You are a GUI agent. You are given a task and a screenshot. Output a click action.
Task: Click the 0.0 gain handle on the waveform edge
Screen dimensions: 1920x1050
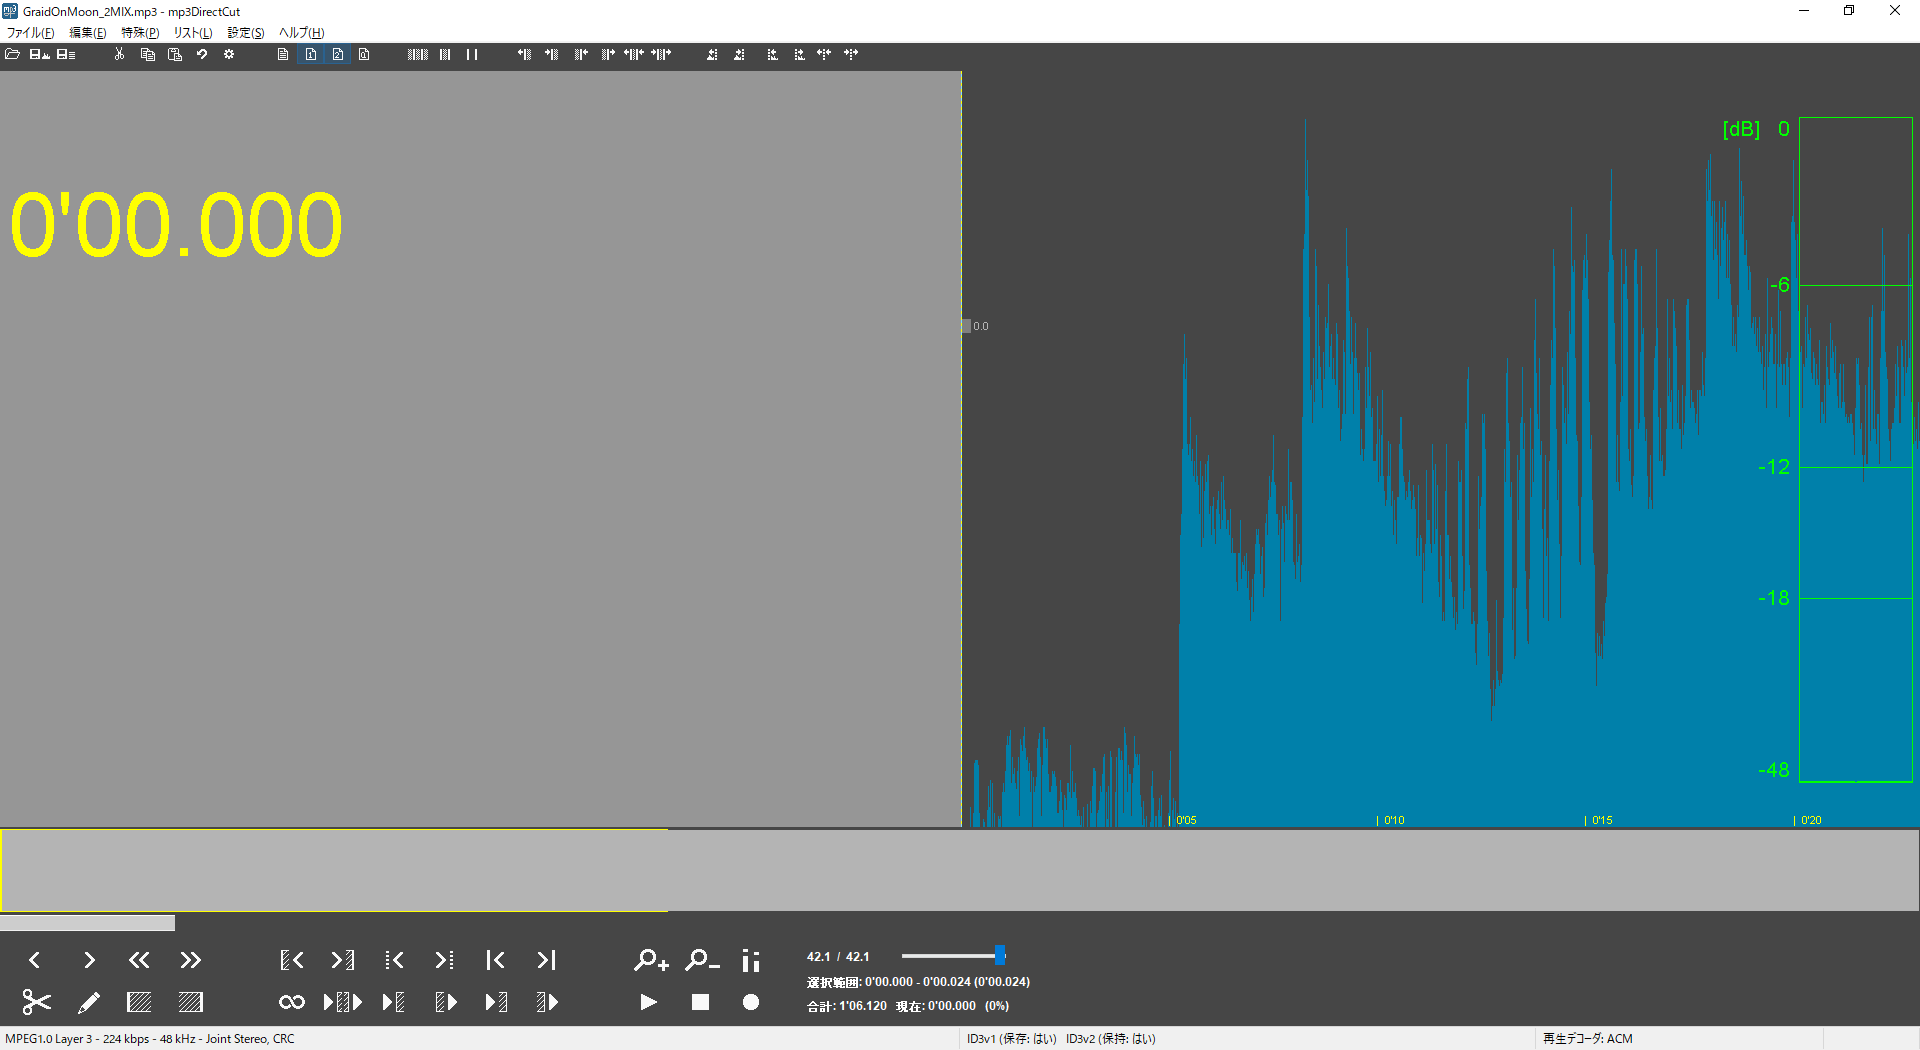point(966,326)
